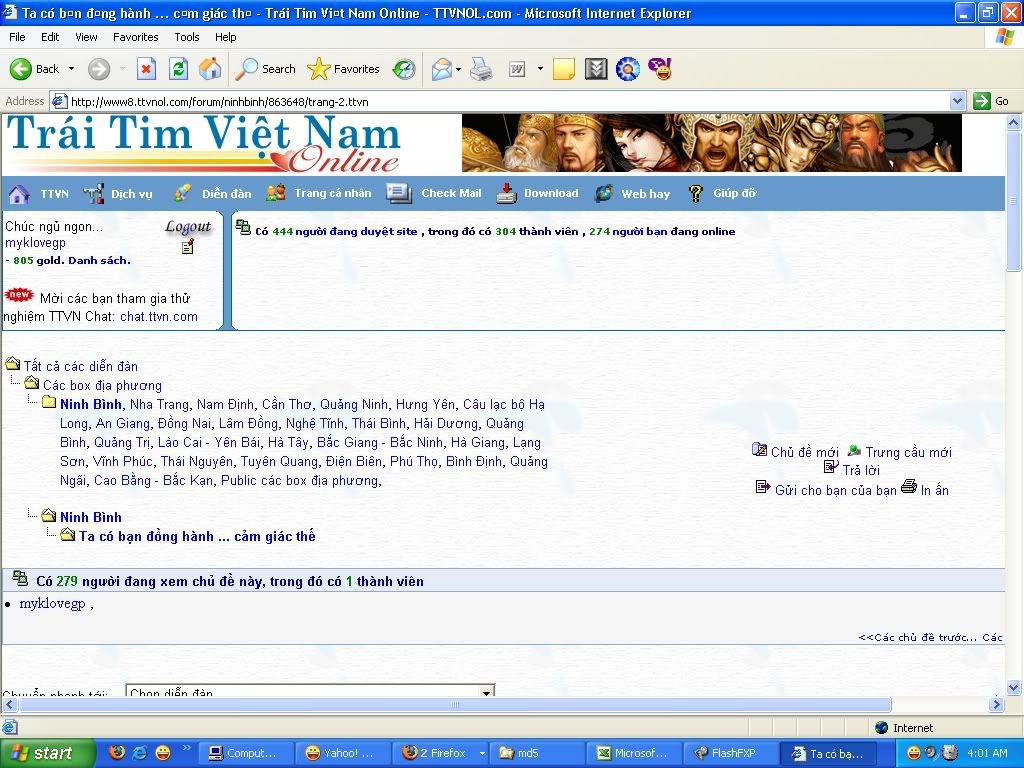Screen dimensions: 1024x768
Task: Click the Back arrow button in toolbar
Action: tap(34, 69)
